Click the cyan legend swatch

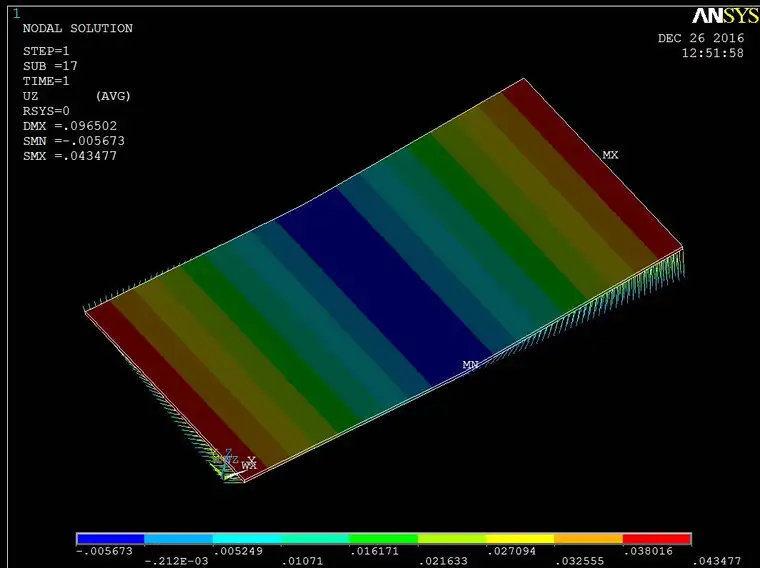[x=247, y=539]
